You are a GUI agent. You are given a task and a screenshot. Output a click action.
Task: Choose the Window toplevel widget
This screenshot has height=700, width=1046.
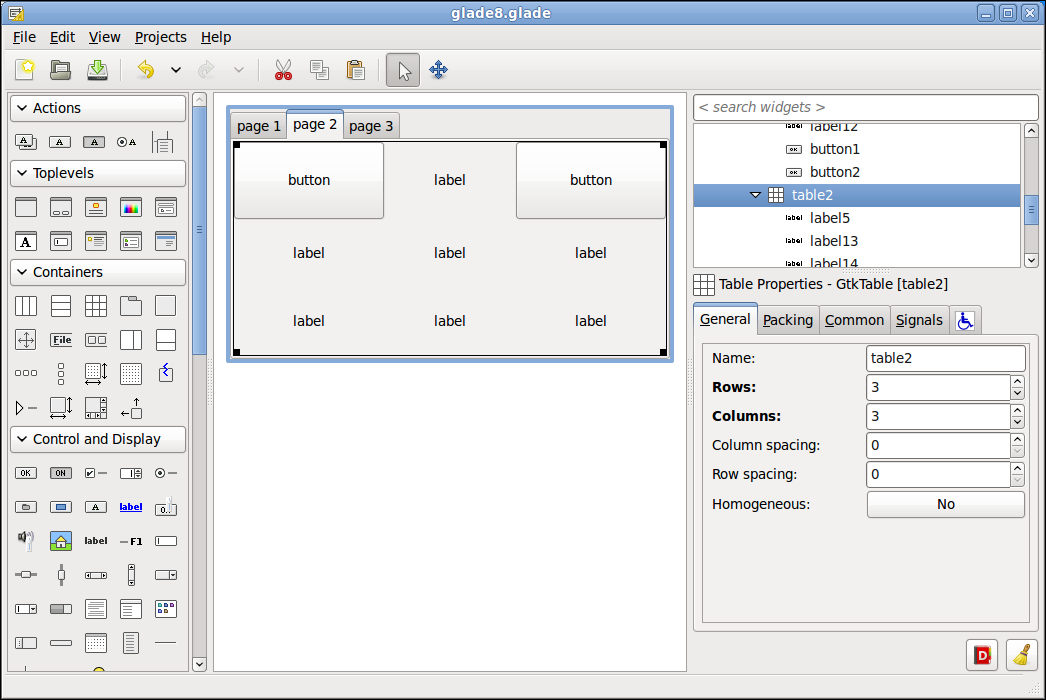pyautogui.click(x=26, y=207)
